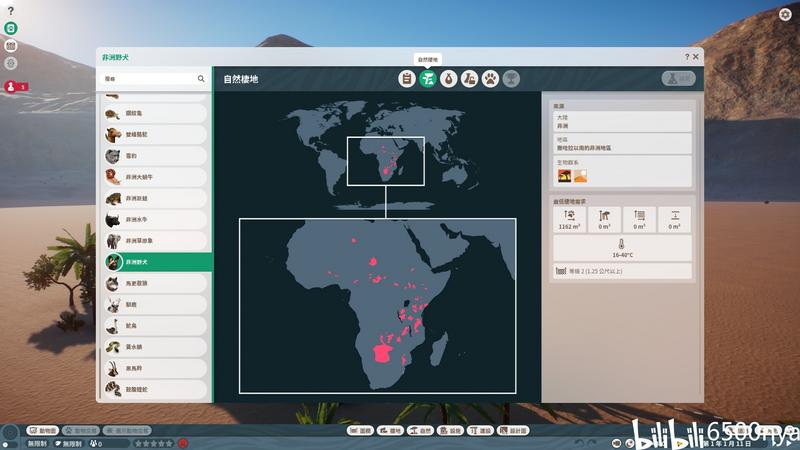Click the climbing area requirement tile

pyautogui.click(x=605, y=219)
